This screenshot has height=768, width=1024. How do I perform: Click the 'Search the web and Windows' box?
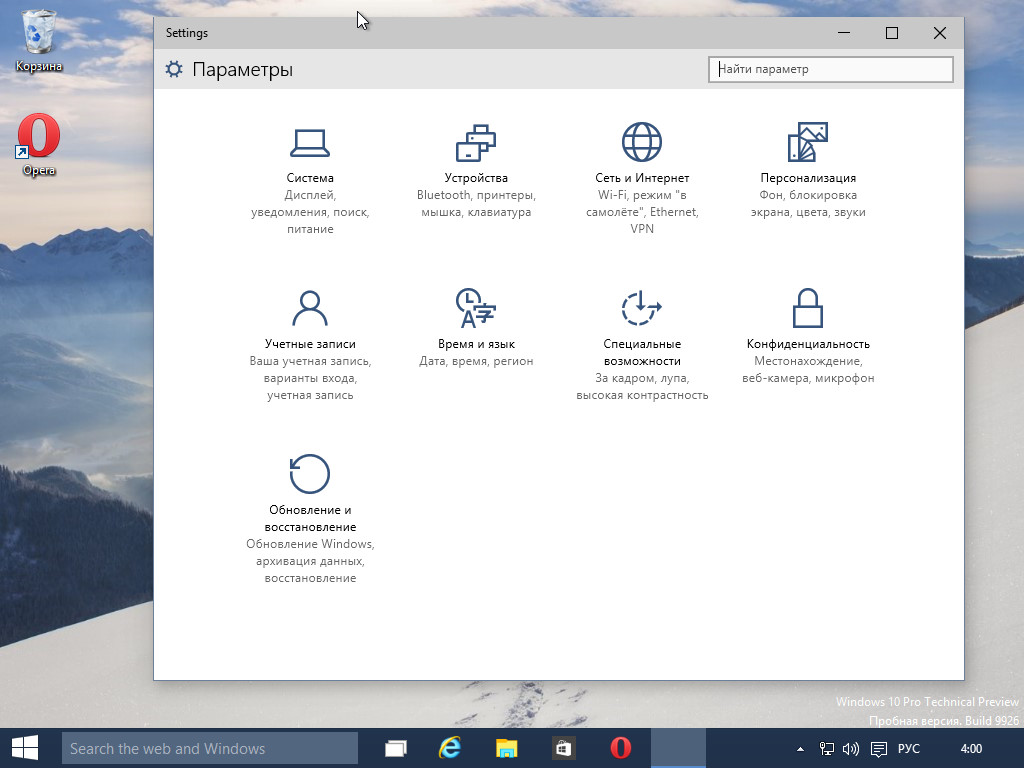click(x=210, y=748)
